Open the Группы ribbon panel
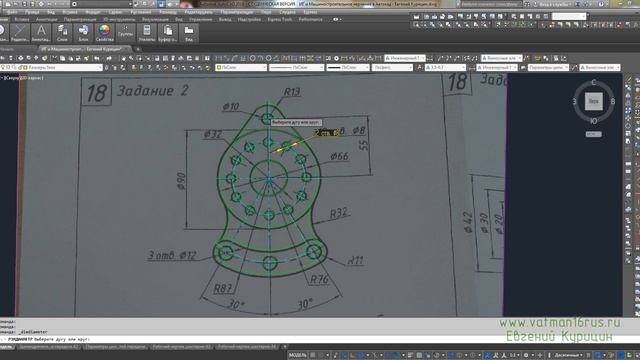Image resolution: width=640 pixels, height=360 pixels. coord(125,33)
